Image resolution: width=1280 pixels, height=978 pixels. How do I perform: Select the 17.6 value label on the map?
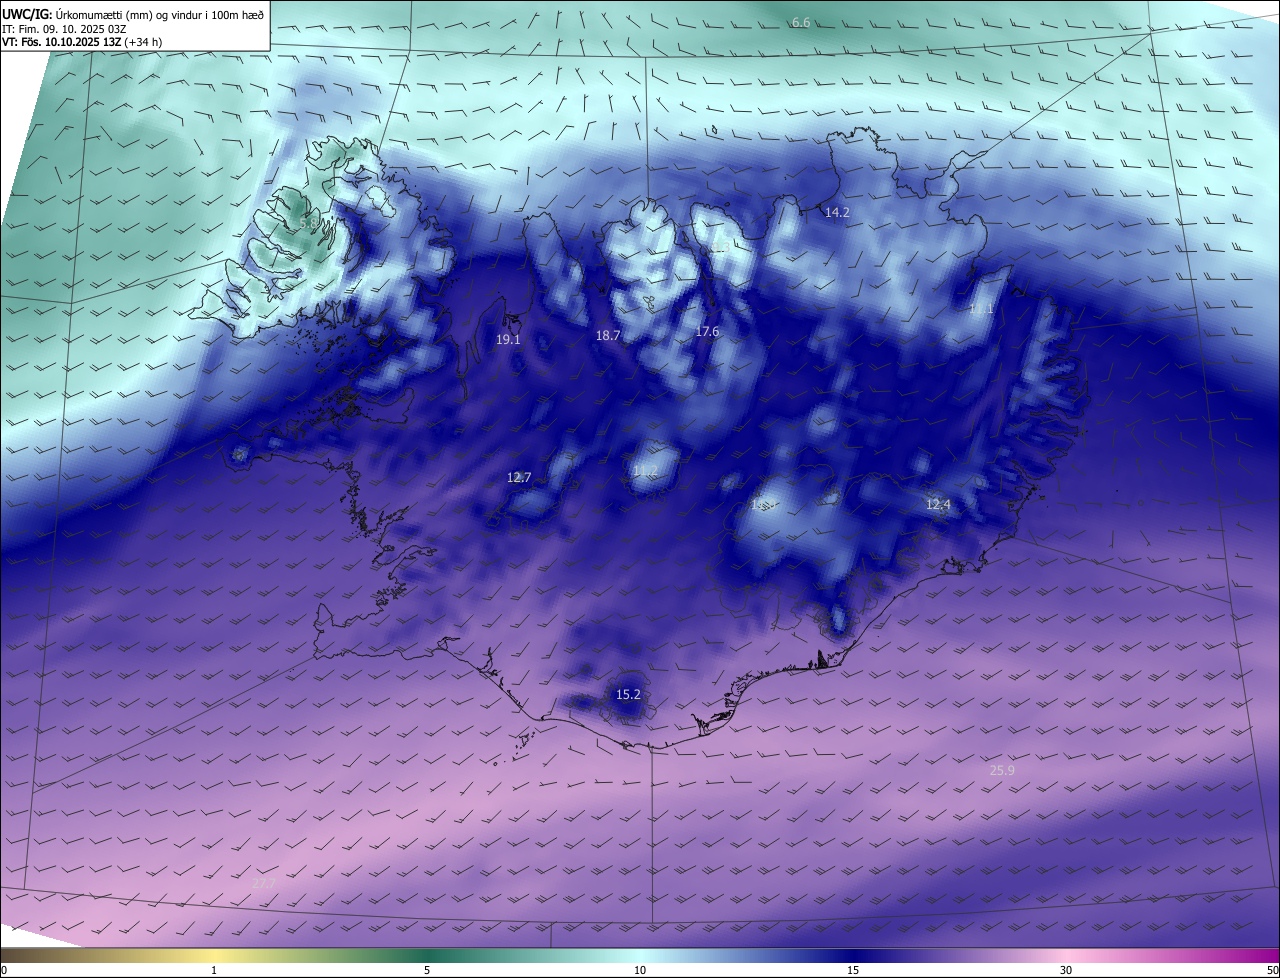coord(707,331)
